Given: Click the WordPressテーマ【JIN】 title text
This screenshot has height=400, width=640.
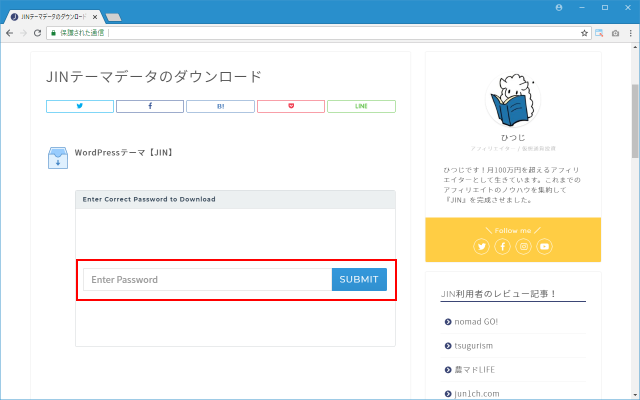Looking at the screenshot, I should pos(125,153).
